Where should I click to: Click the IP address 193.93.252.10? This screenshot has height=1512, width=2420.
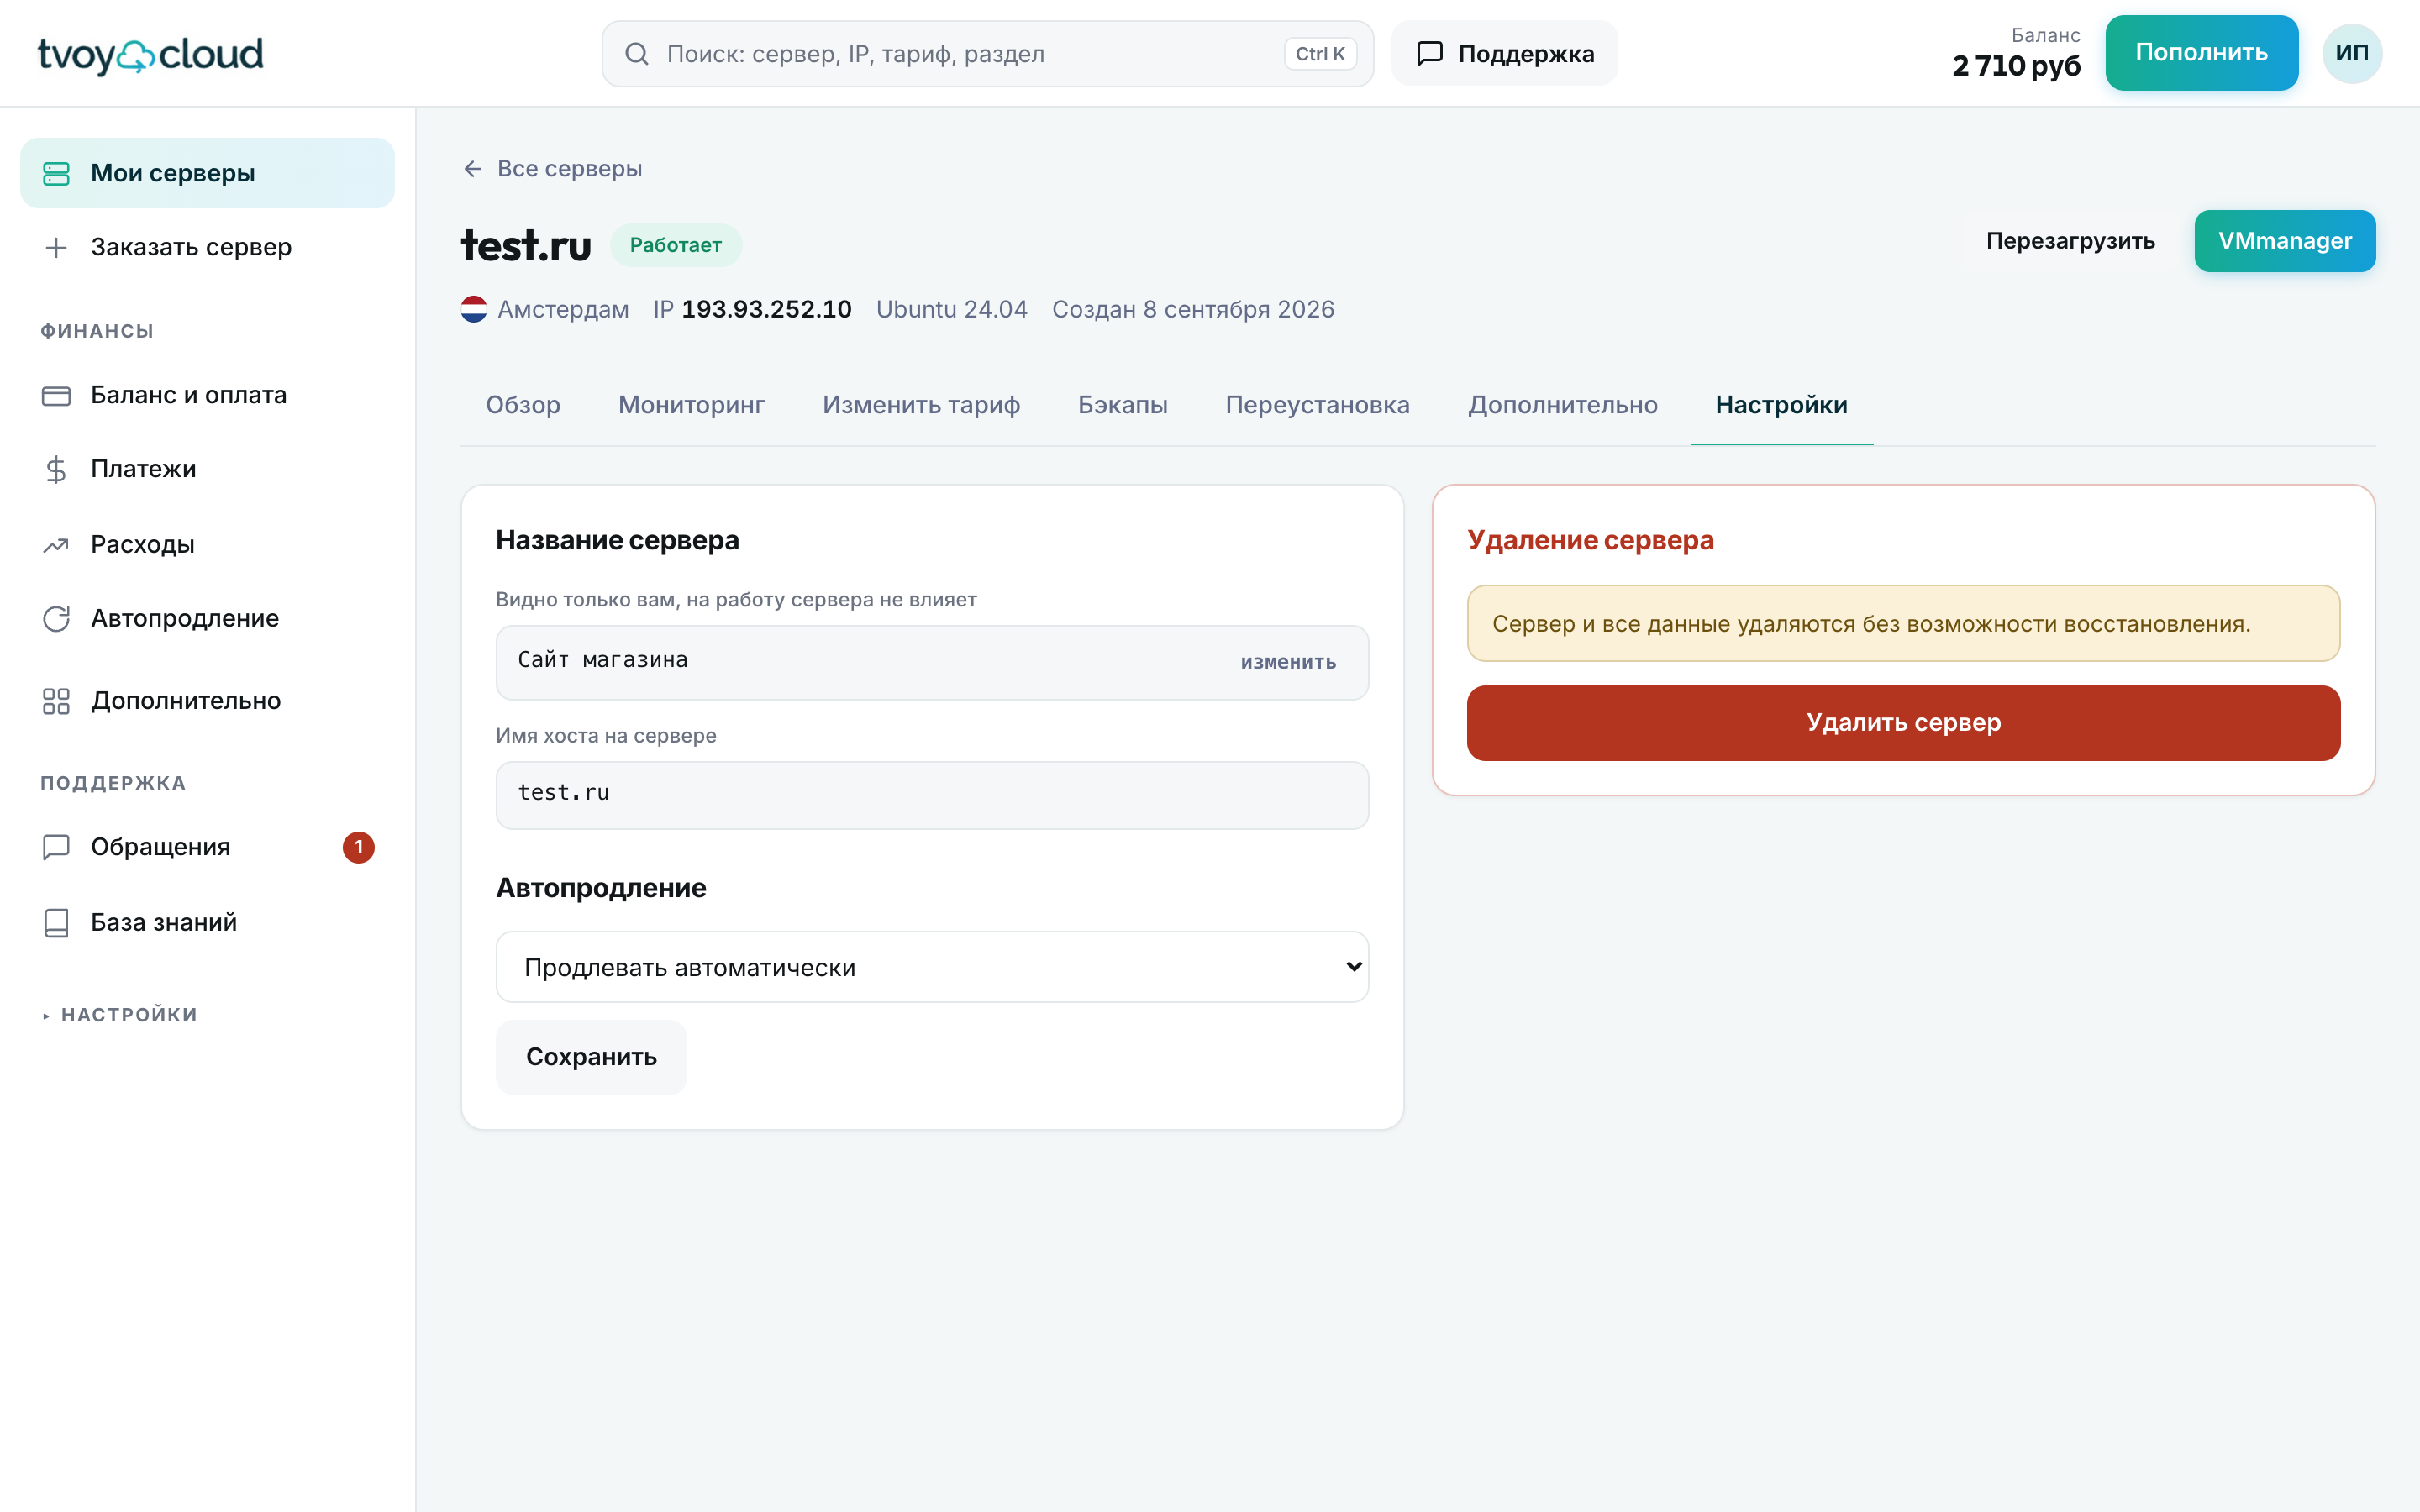pyautogui.click(x=767, y=309)
